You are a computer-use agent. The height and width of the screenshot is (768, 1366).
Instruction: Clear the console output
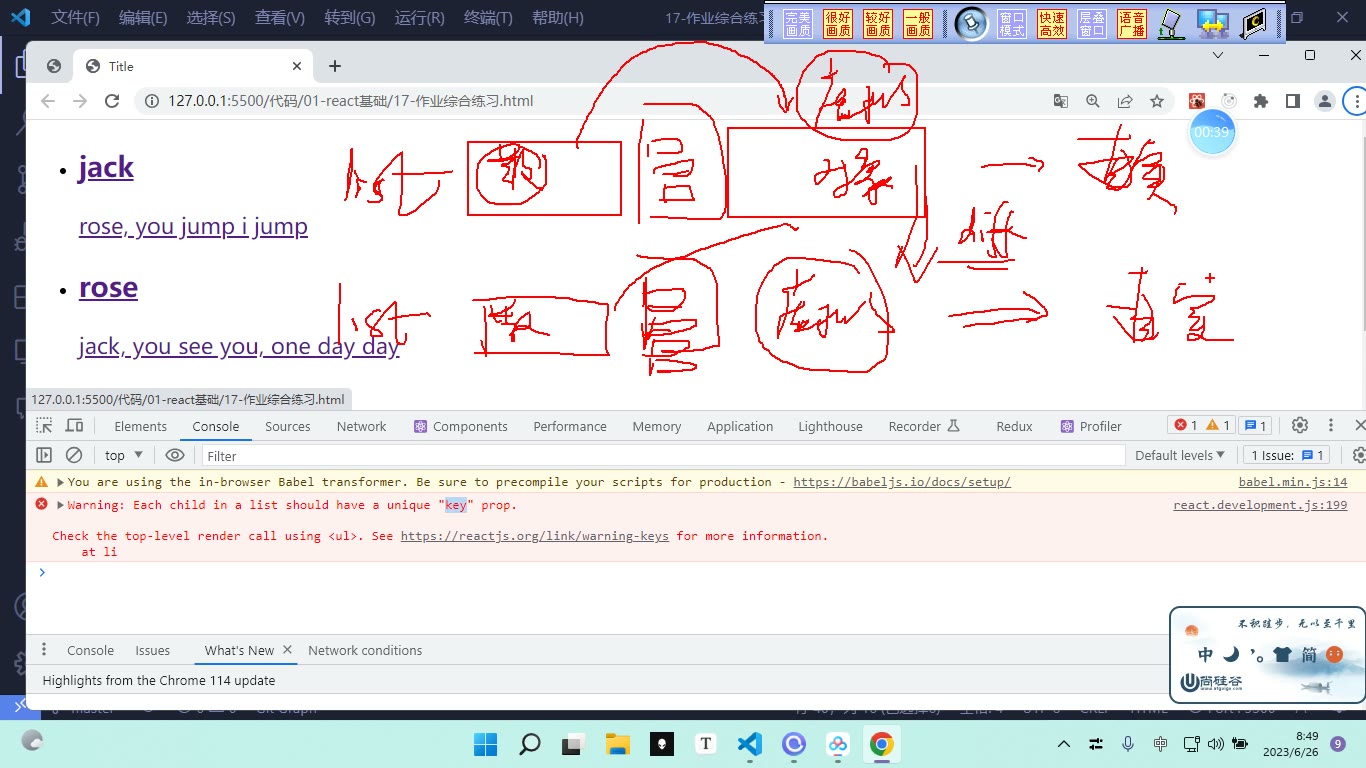tap(74, 455)
